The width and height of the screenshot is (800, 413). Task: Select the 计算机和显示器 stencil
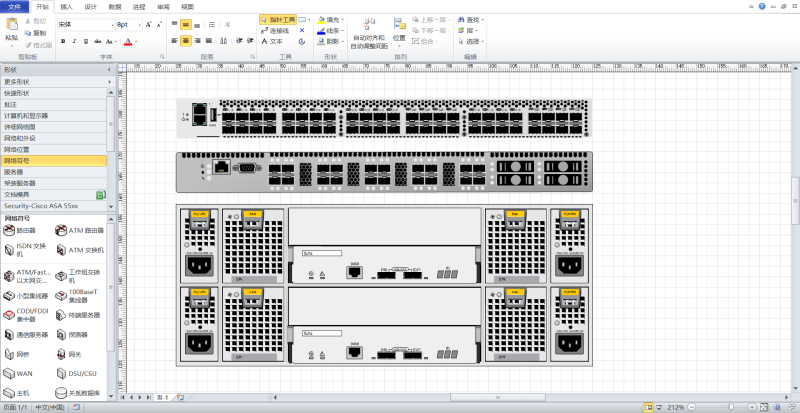point(54,116)
